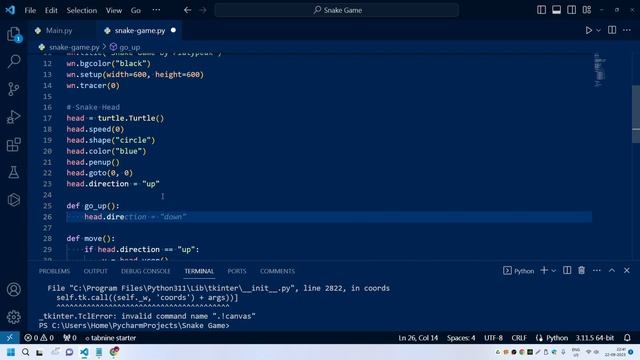
Task: Open the Go menu
Action: click(136, 10)
